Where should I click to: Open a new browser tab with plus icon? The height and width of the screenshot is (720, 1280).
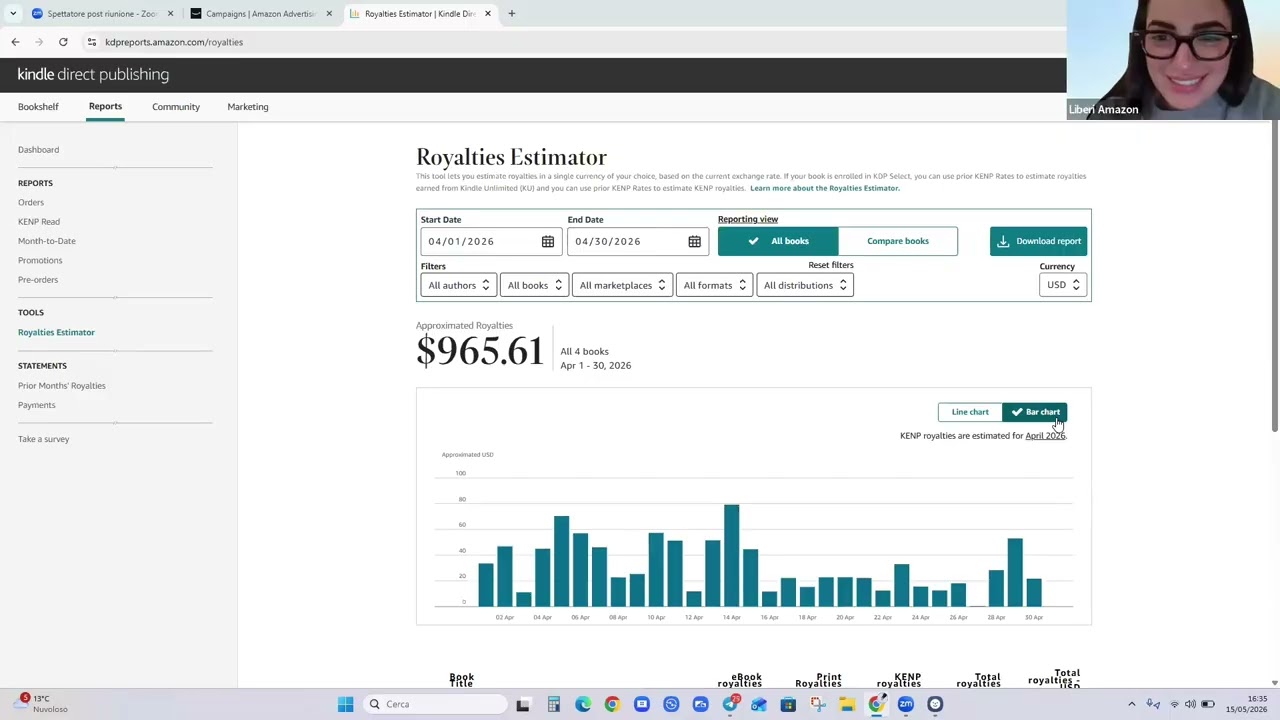click(511, 14)
